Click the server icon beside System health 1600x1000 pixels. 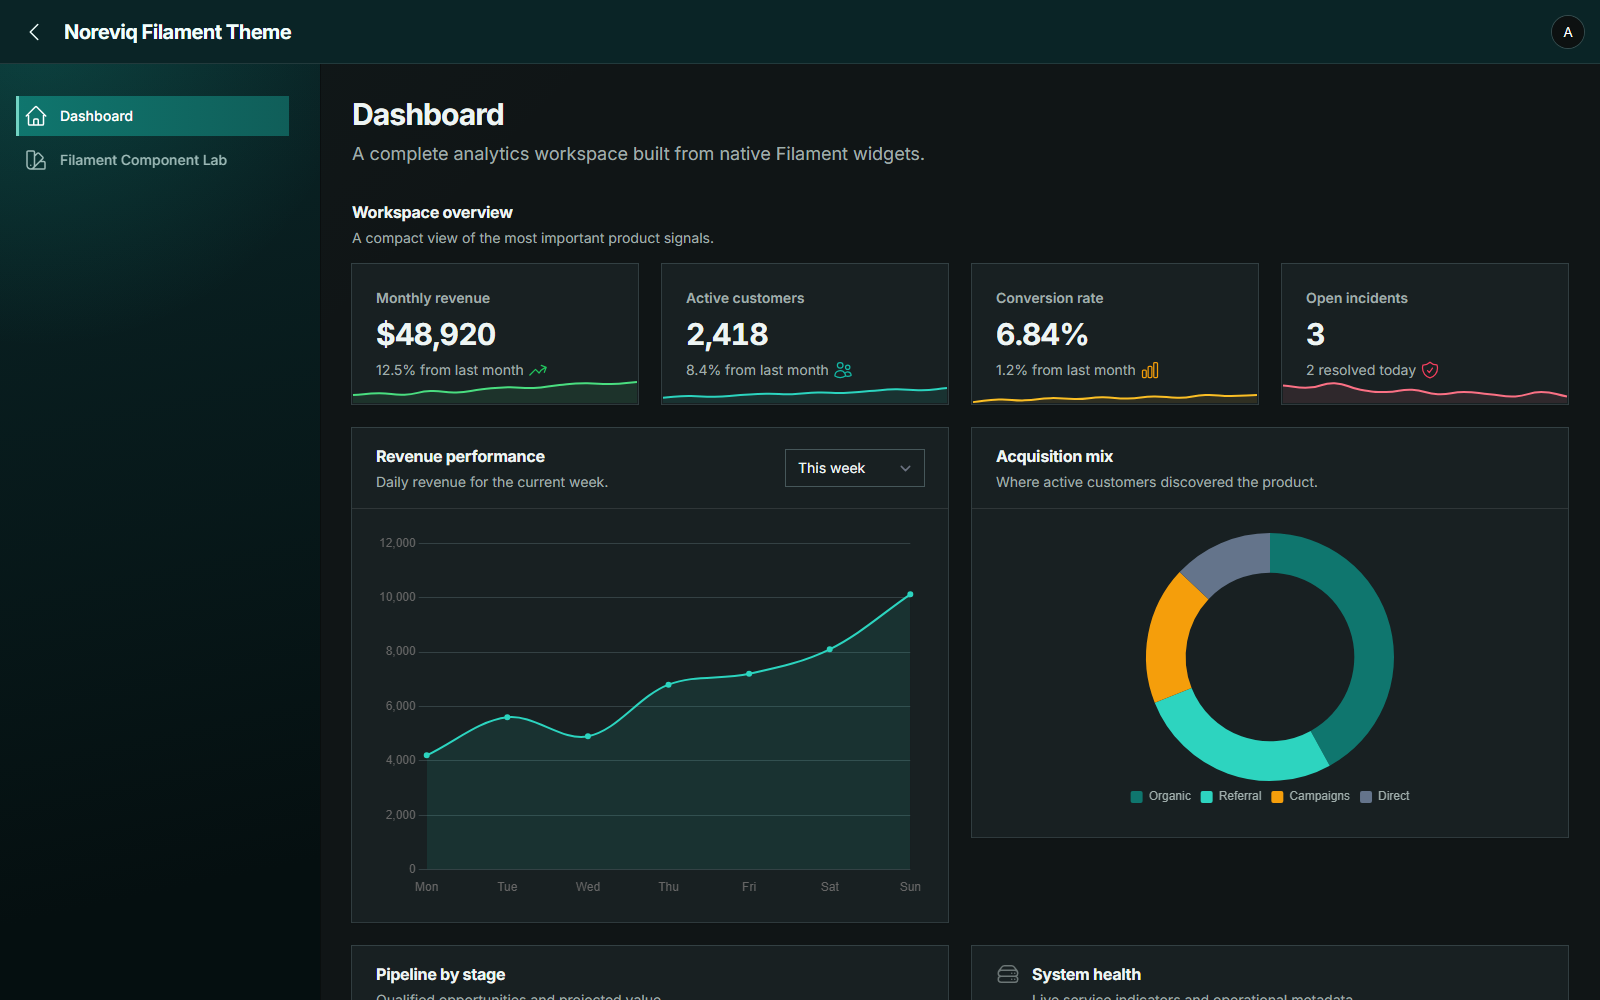pos(1008,974)
